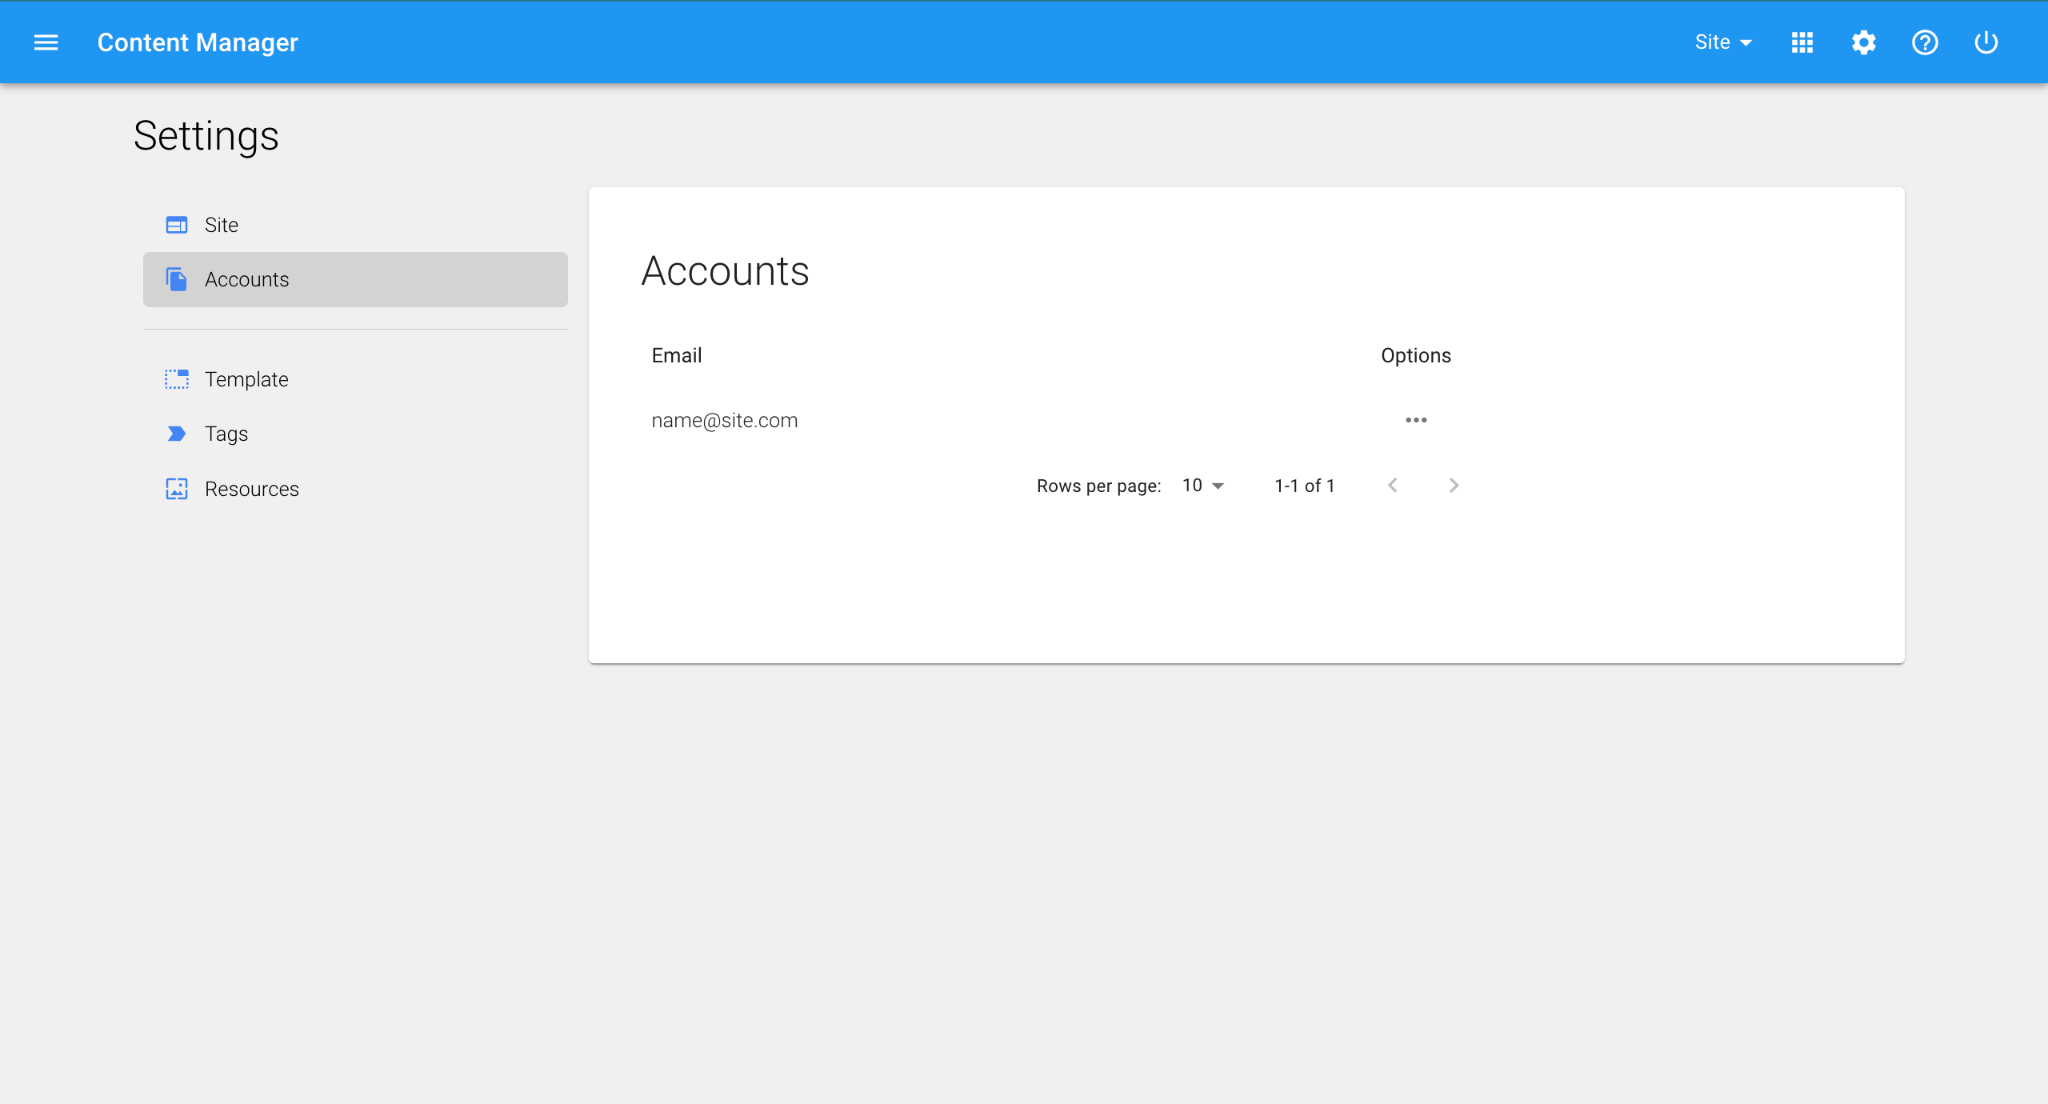This screenshot has height=1104, width=2048.
Task: Open the hamburger navigation menu
Action: pyautogui.click(x=46, y=42)
